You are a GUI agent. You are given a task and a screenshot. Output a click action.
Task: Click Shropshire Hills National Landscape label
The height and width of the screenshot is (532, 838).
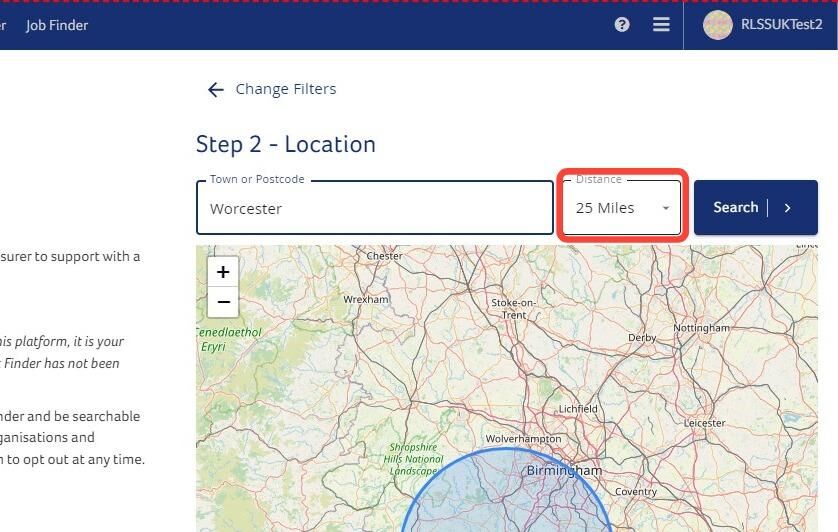414,459
